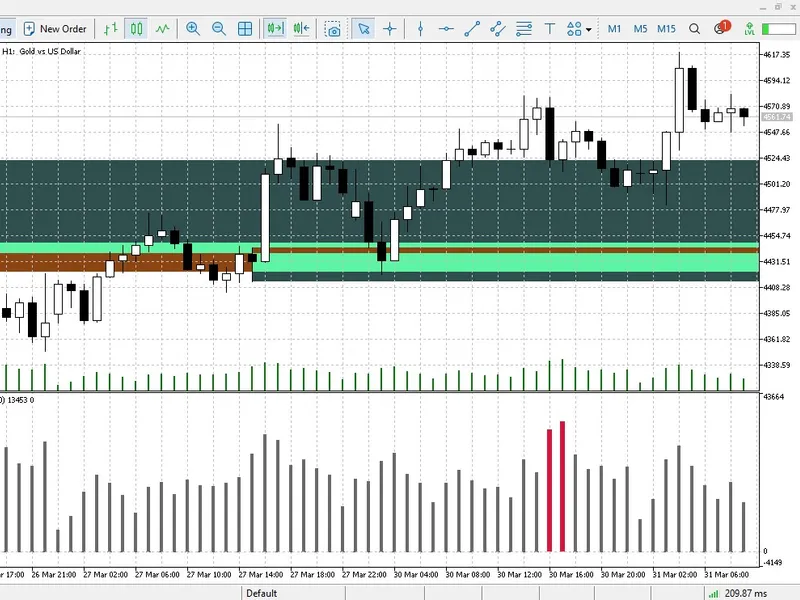Switch timeframe to M5
This screenshot has height=600, width=800.
pos(640,29)
